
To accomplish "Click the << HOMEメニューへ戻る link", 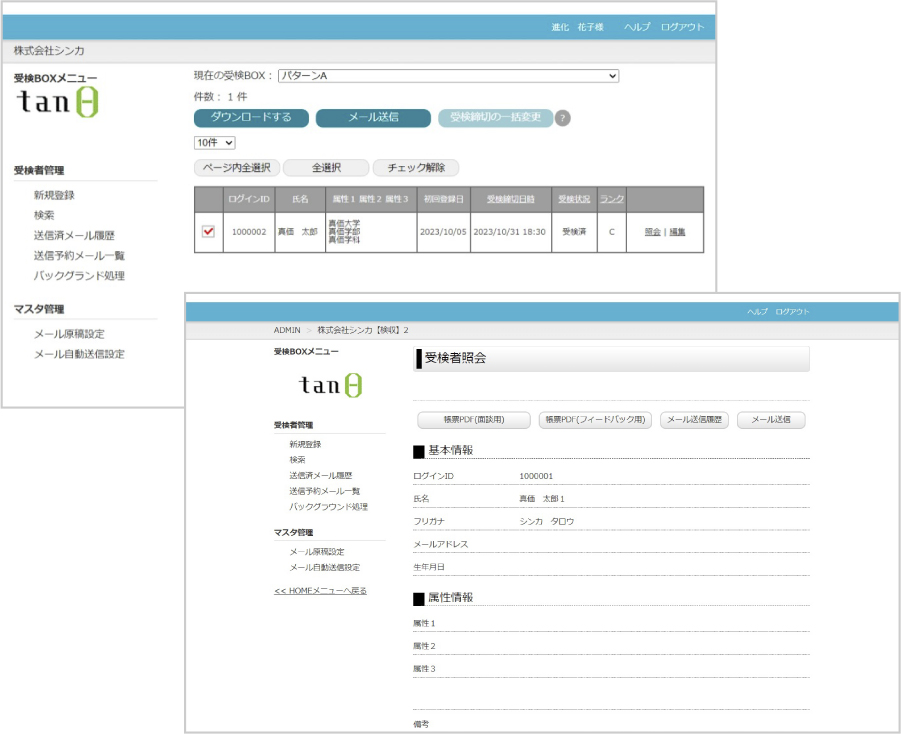I will point(320,590).
